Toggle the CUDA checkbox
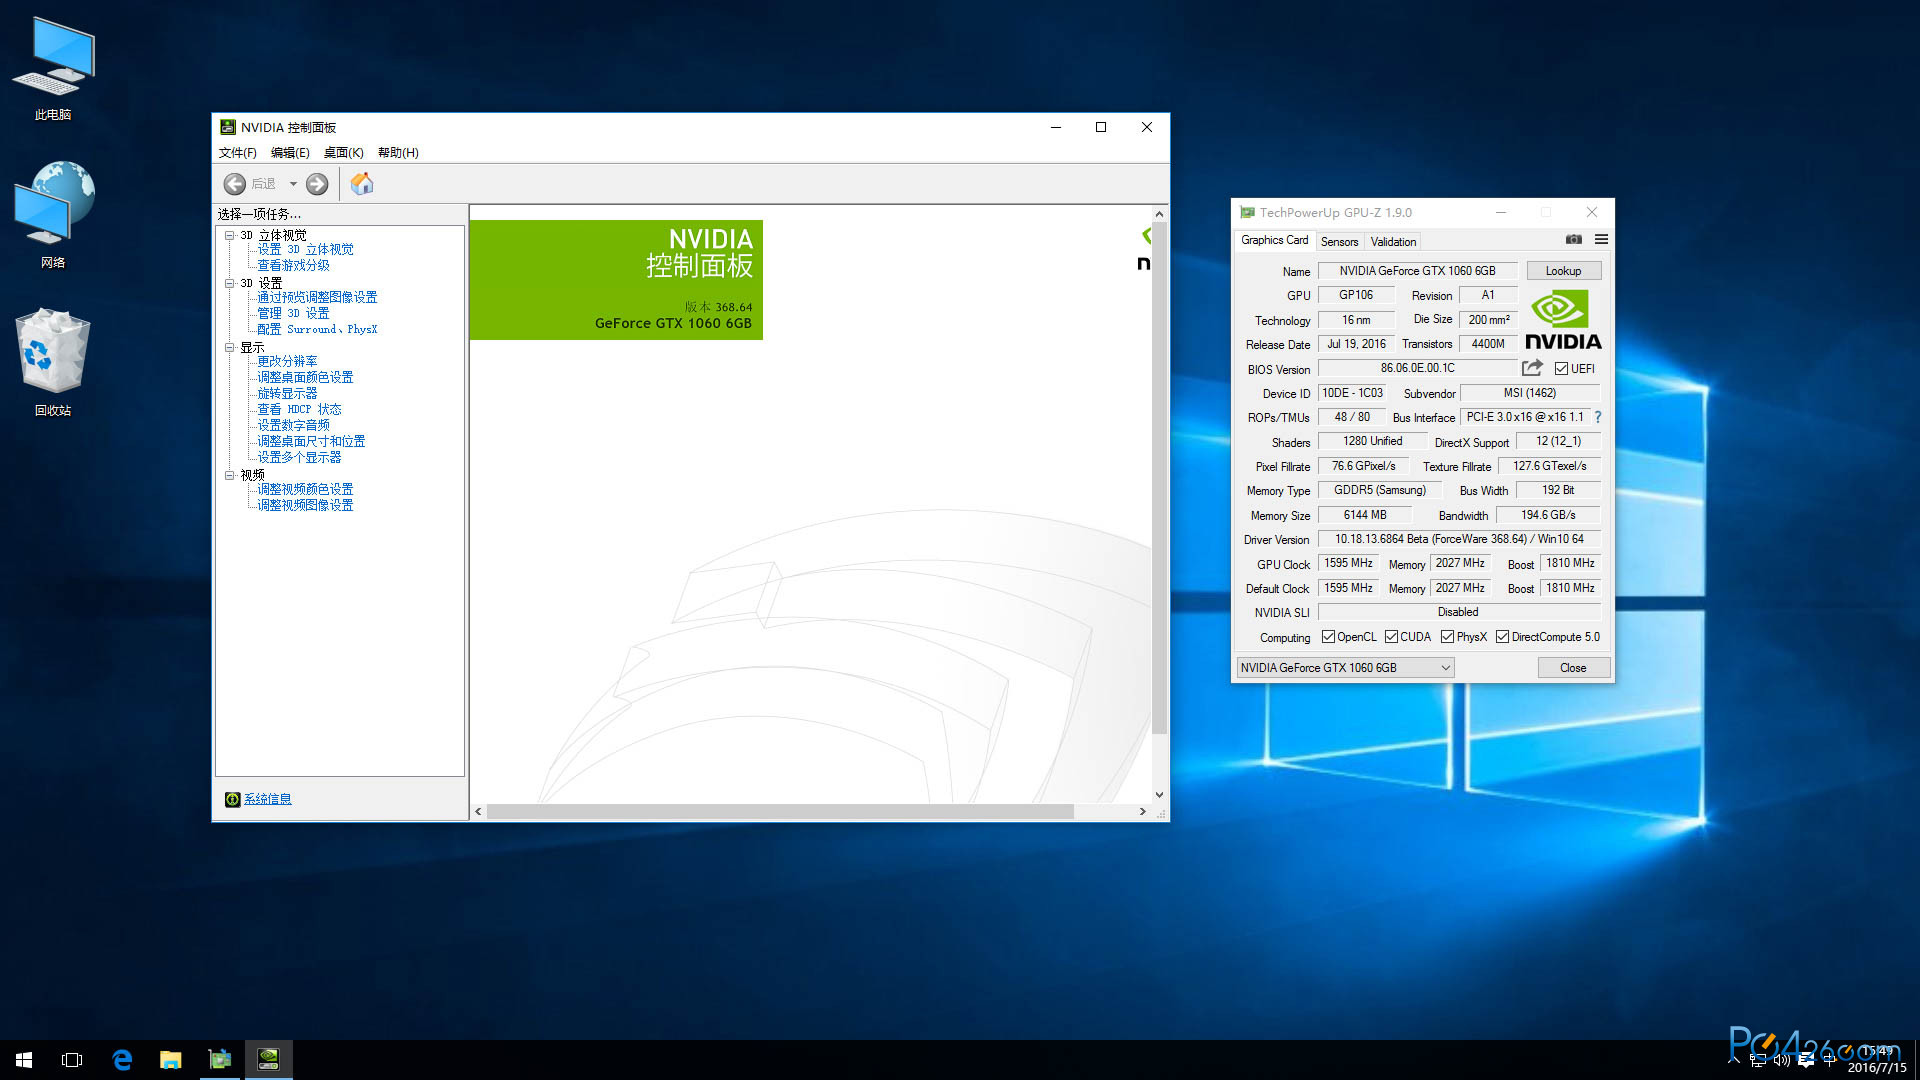 pos(1391,637)
